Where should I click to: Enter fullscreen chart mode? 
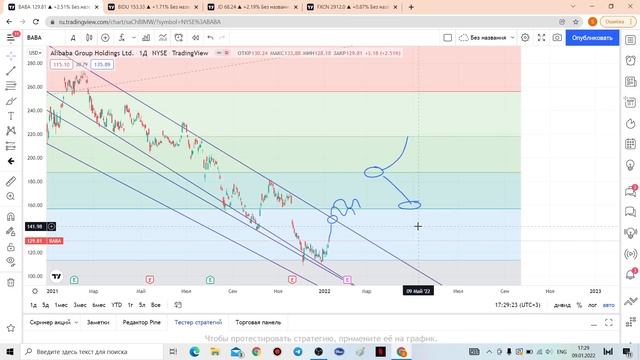point(542,38)
